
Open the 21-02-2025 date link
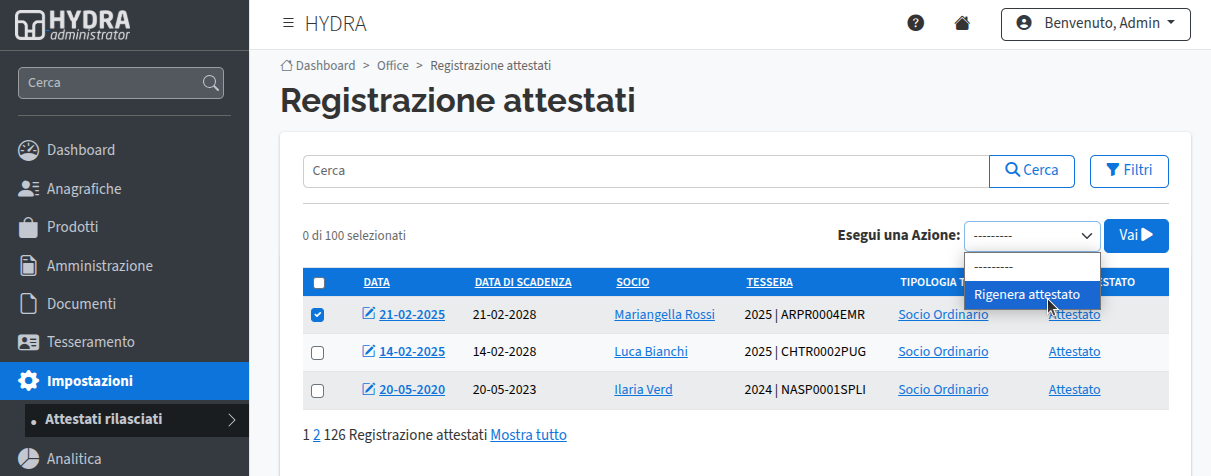point(412,314)
